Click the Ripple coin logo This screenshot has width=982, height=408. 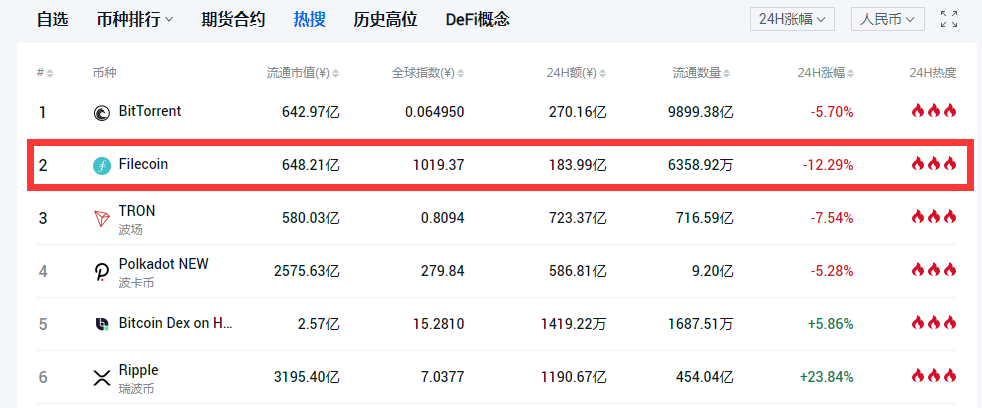(101, 377)
